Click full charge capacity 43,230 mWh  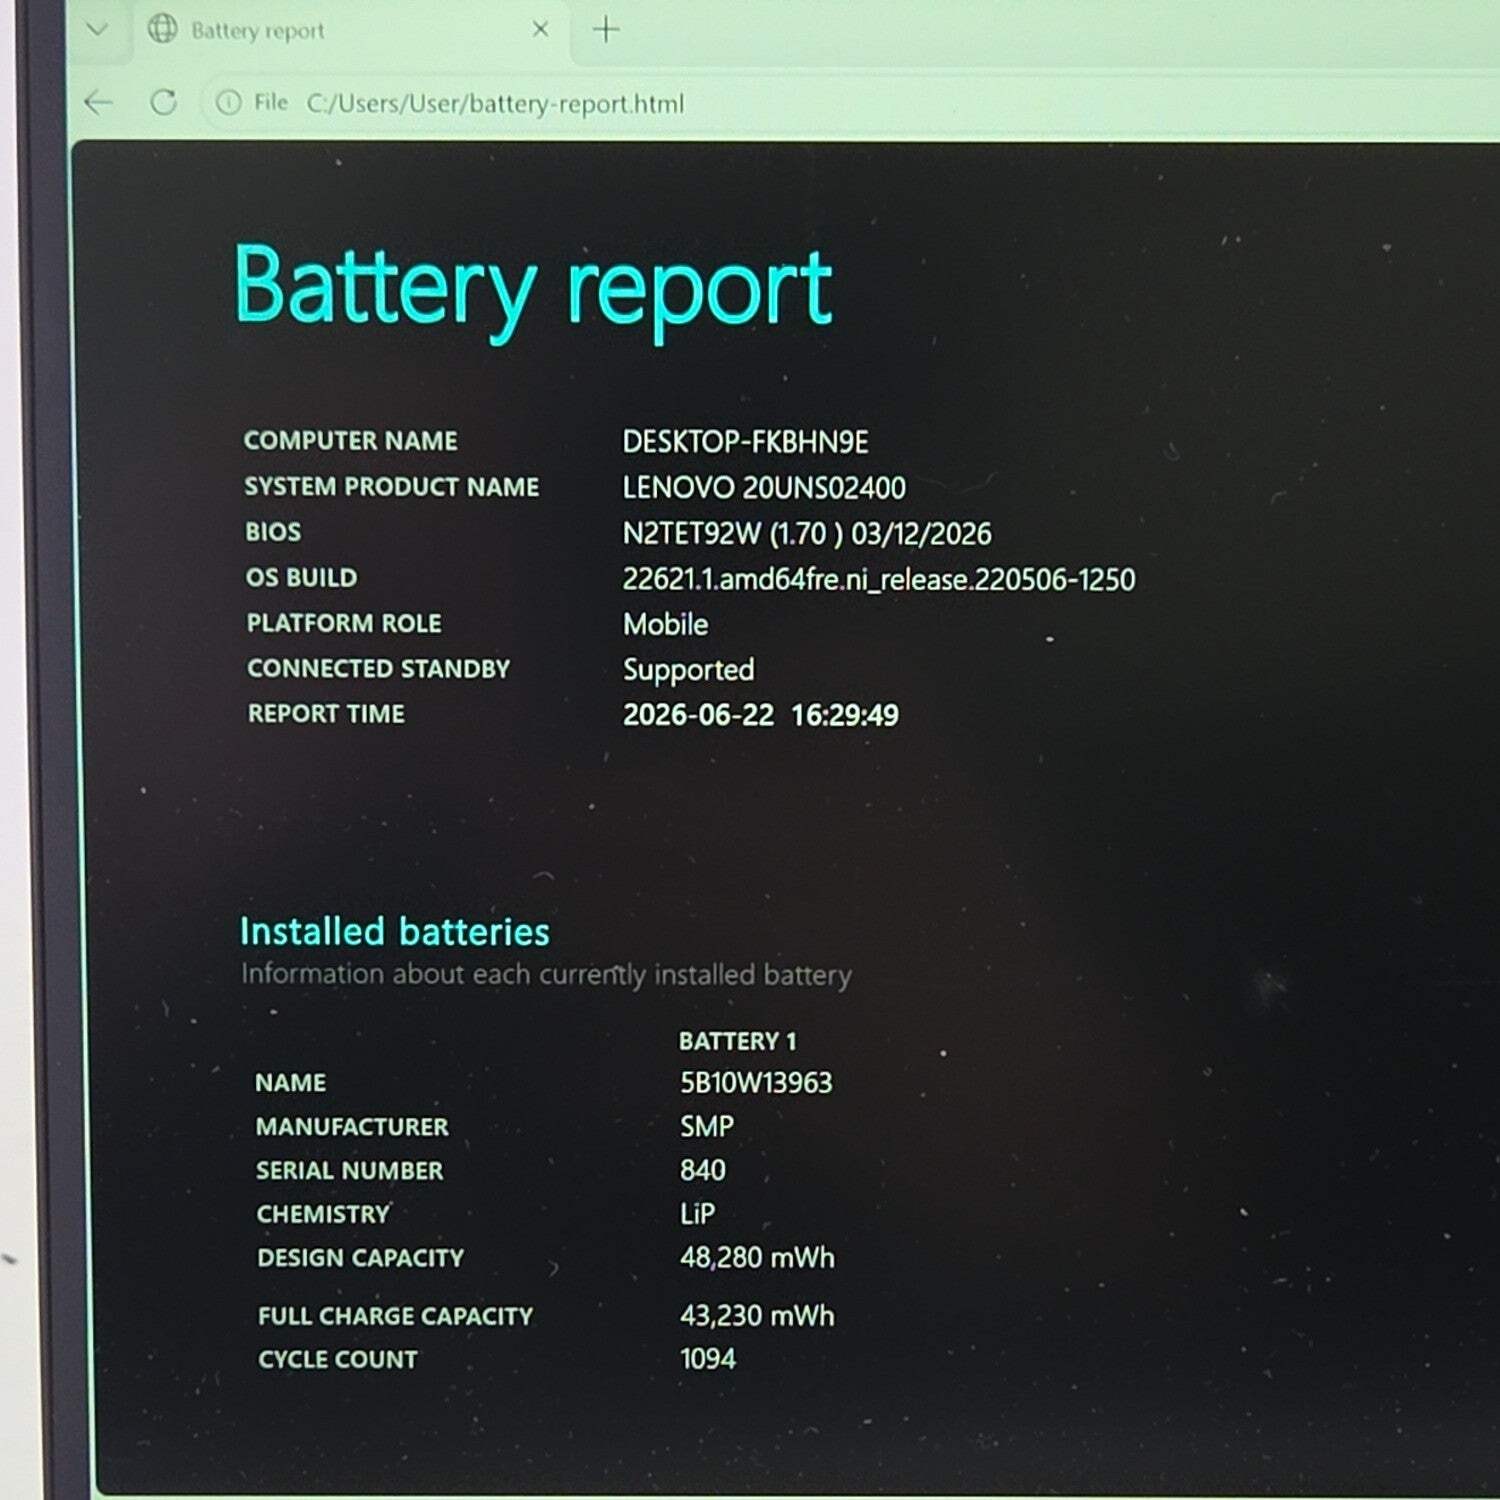757,1316
